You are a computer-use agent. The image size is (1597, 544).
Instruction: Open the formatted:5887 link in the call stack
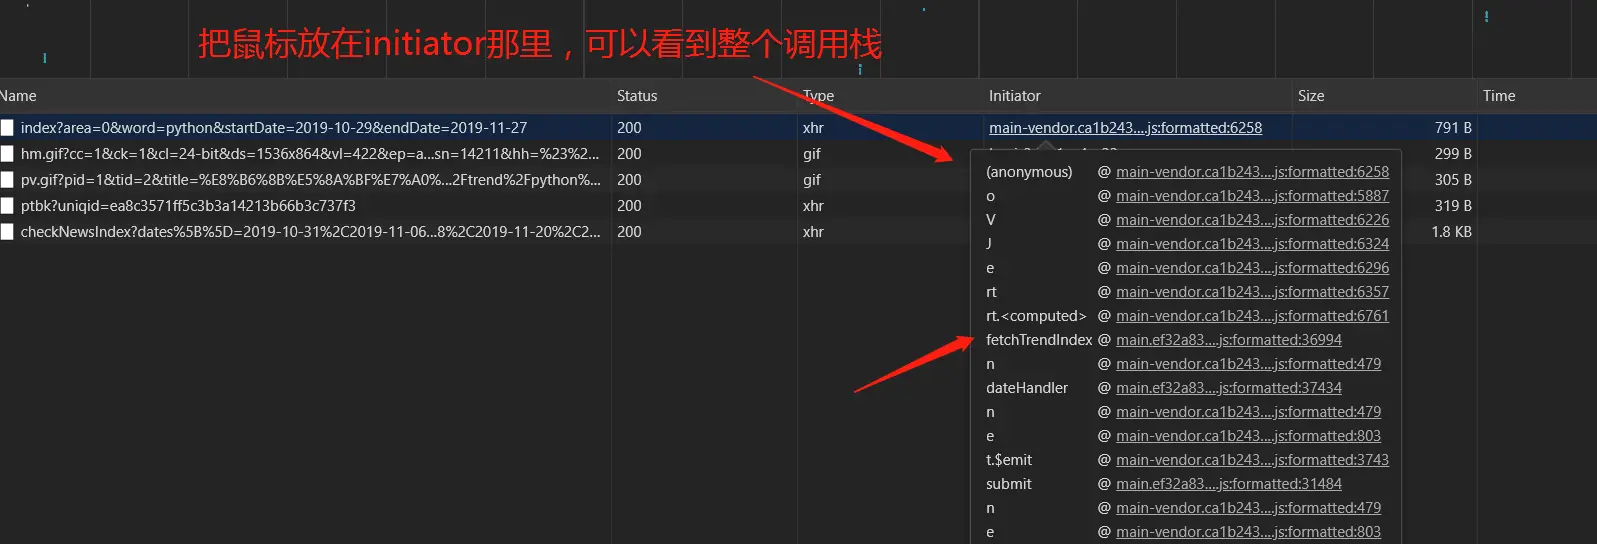click(1252, 196)
